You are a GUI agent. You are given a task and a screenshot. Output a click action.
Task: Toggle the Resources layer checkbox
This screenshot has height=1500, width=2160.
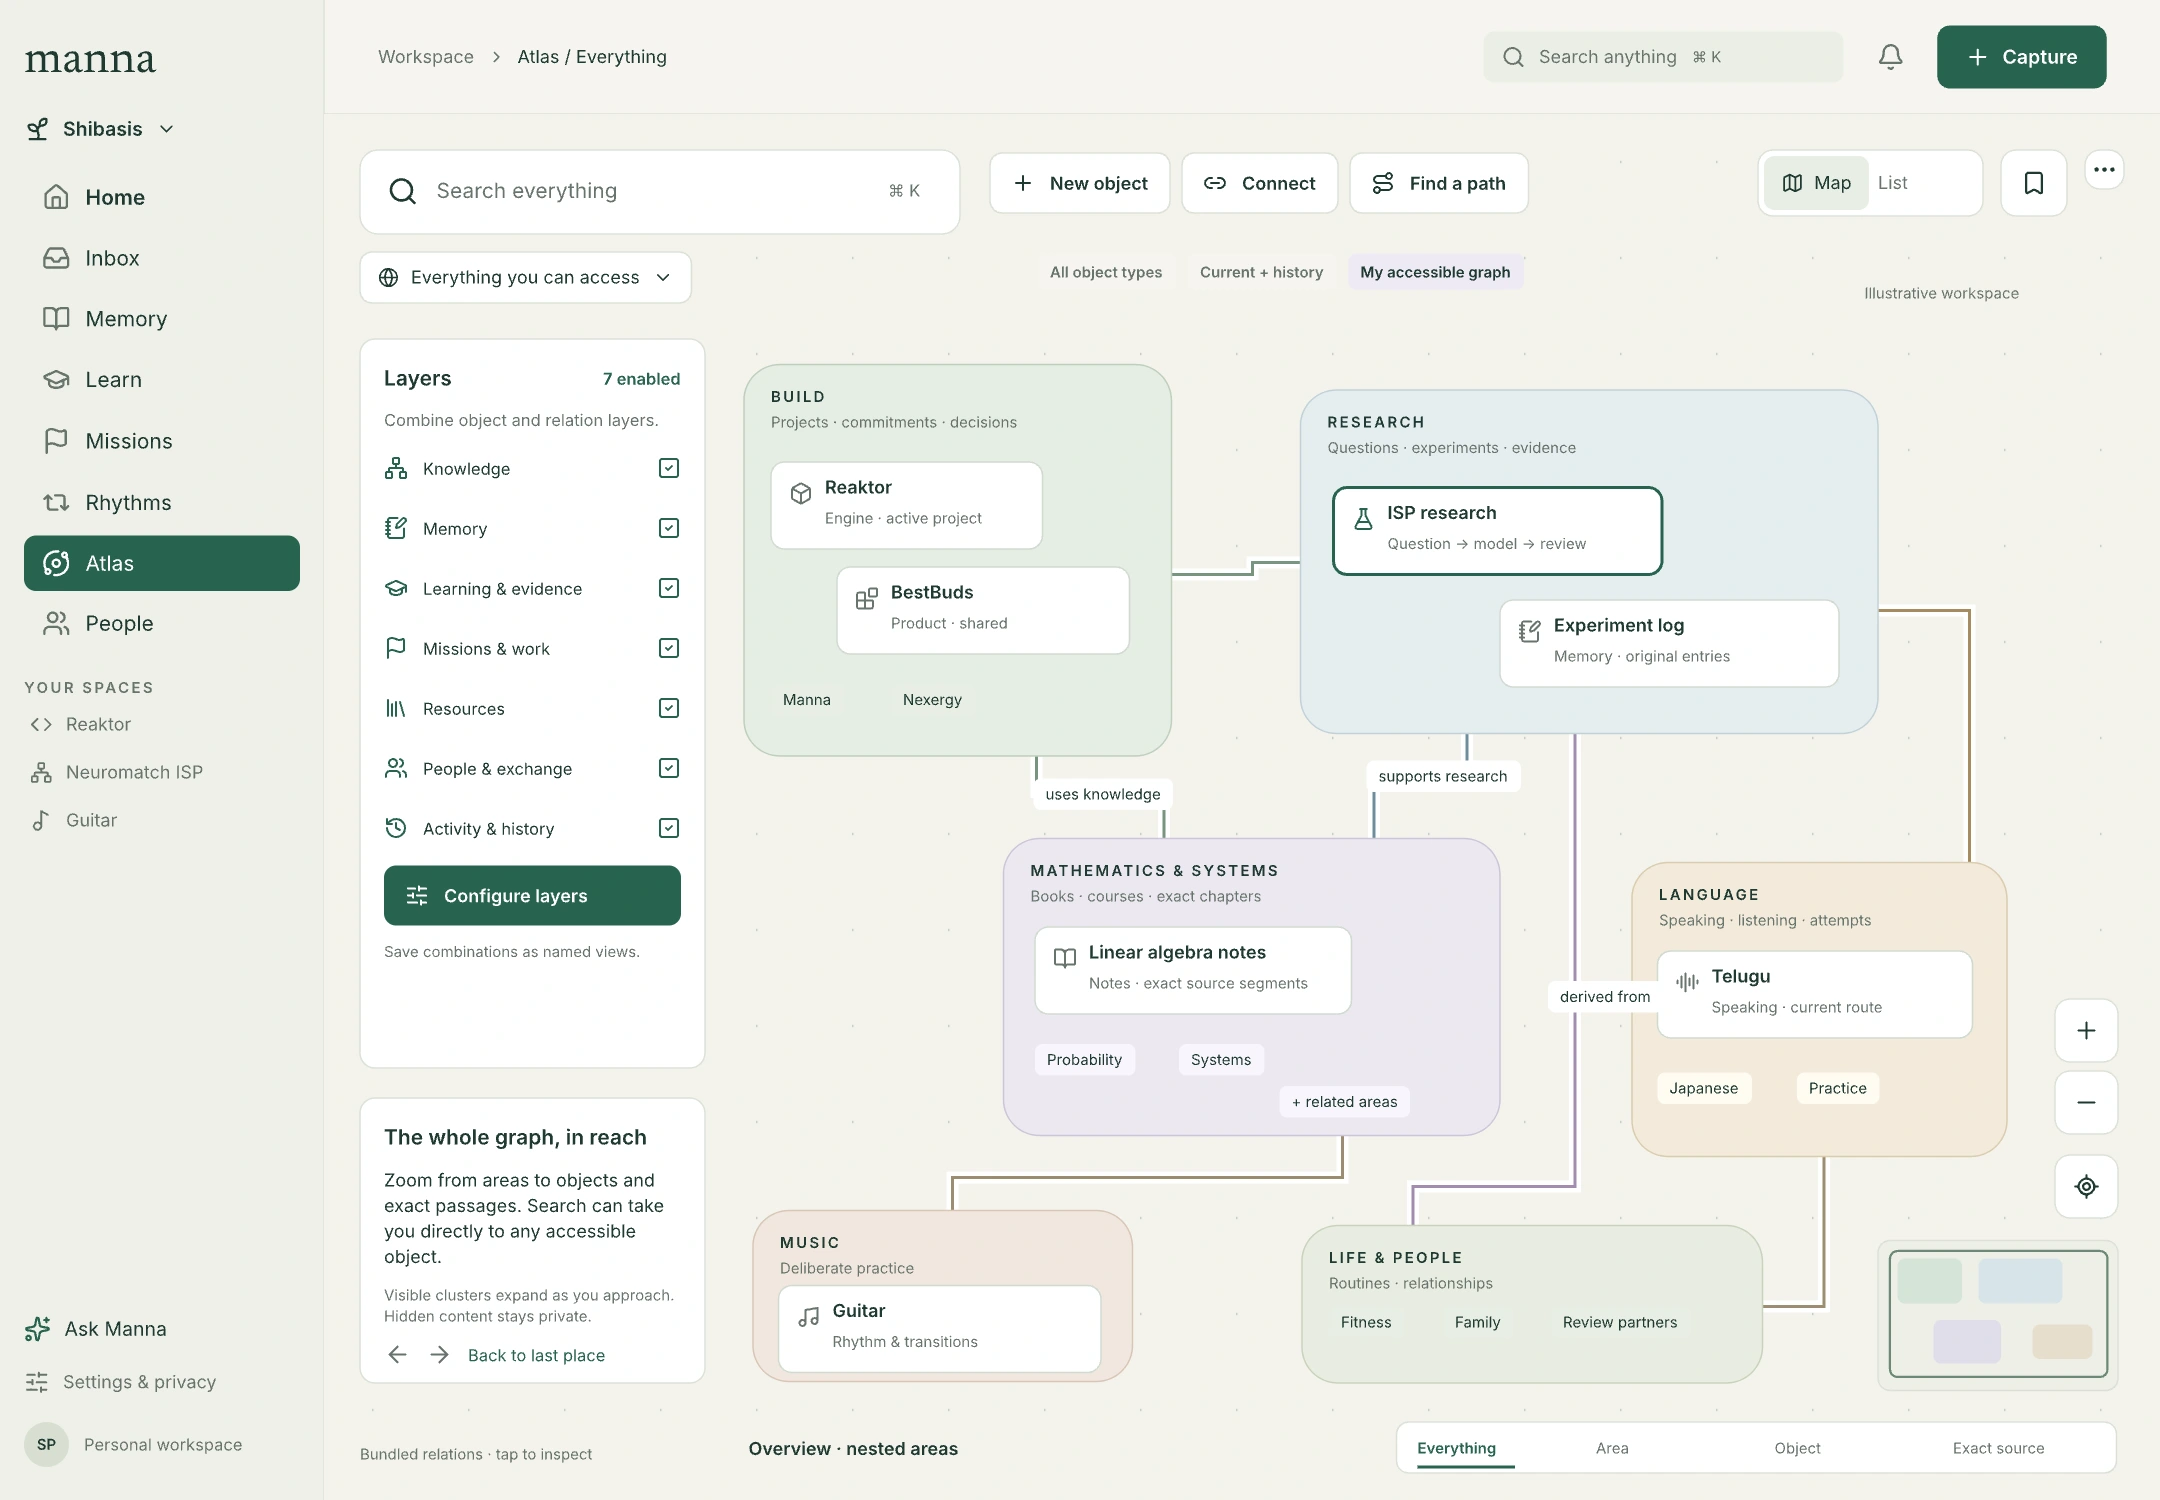(669, 708)
